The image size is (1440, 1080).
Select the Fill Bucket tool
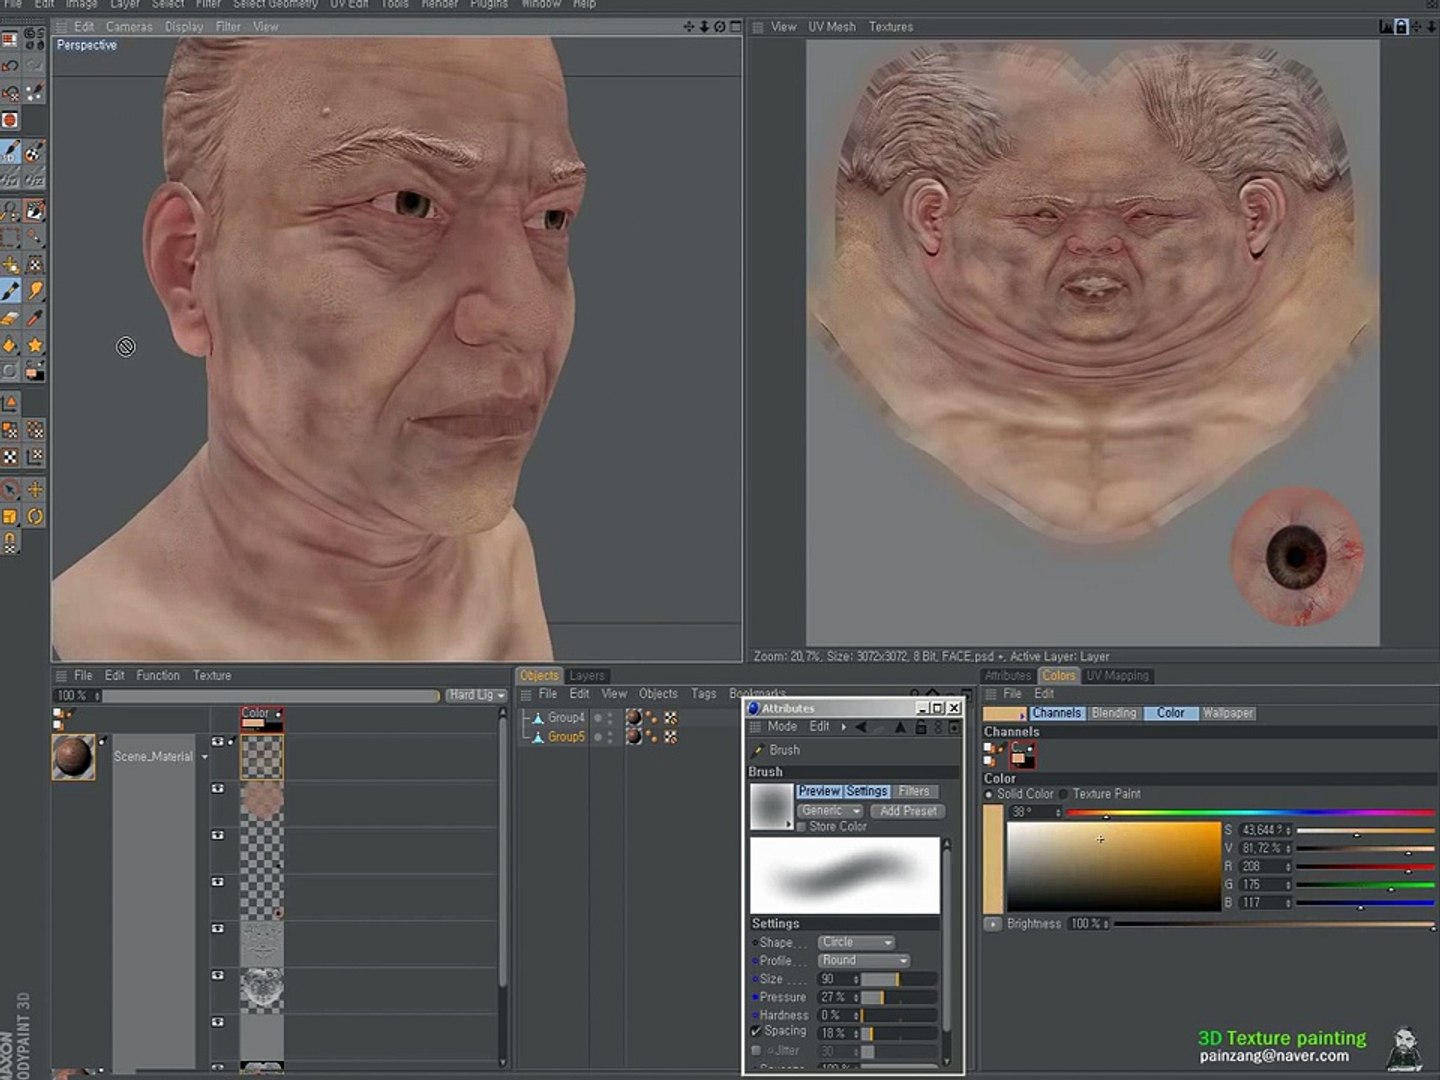[10, 345]
